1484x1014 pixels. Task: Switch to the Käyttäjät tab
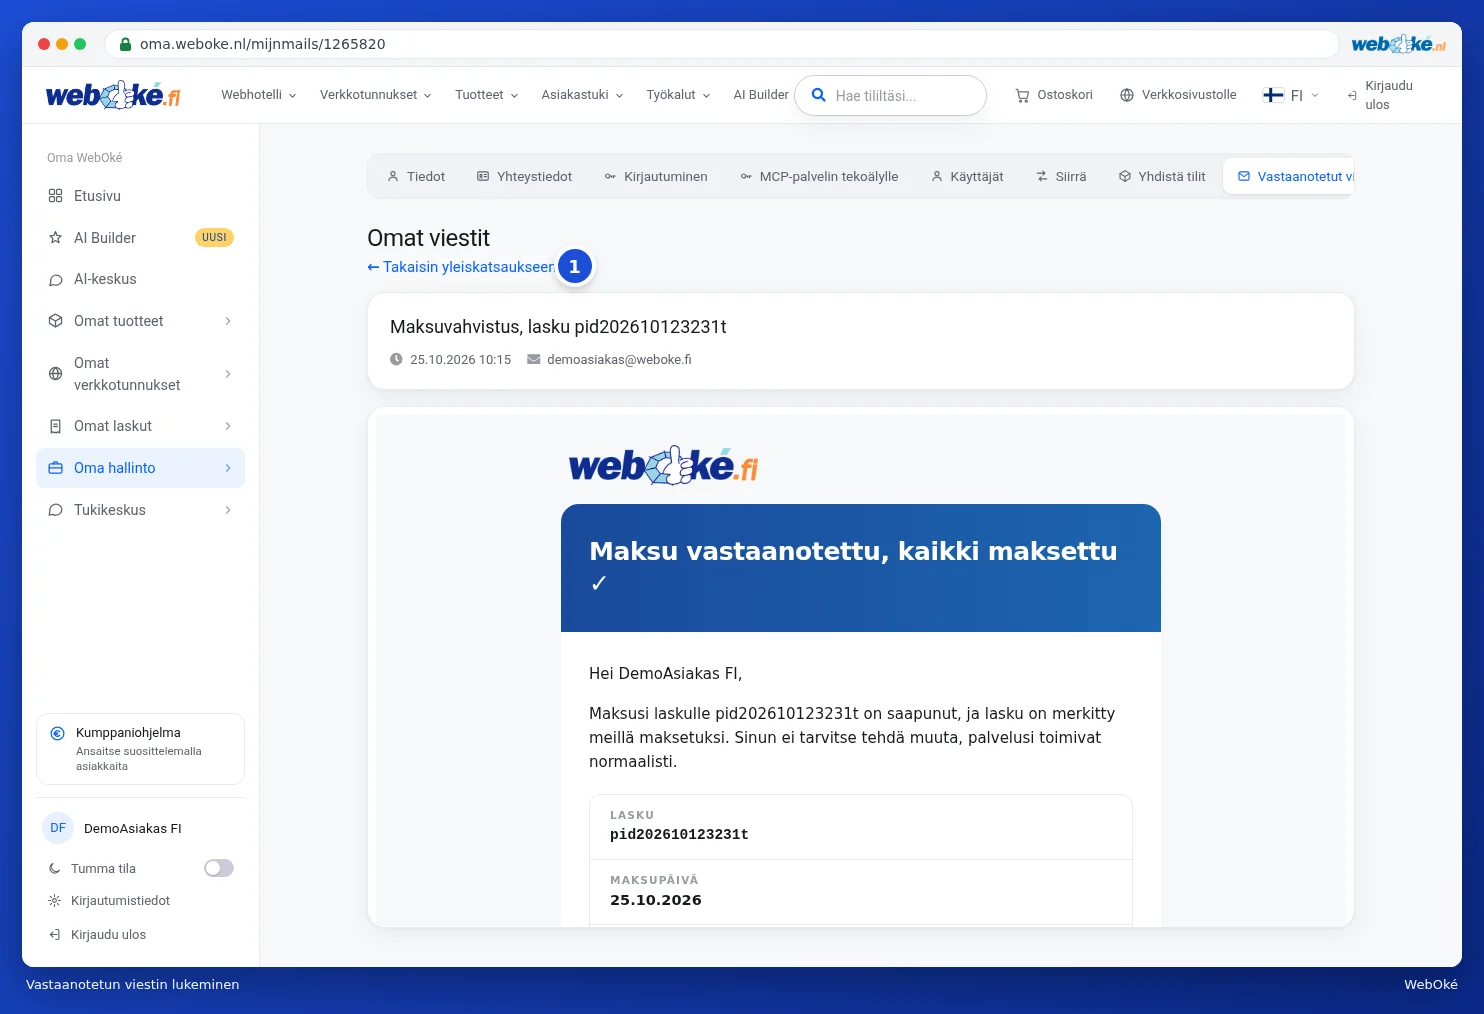click(x=967, y=177)
